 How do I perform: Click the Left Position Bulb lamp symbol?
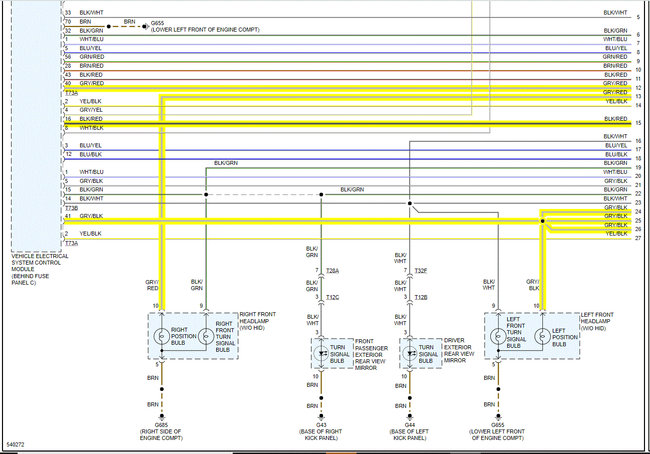pos(542,336)
